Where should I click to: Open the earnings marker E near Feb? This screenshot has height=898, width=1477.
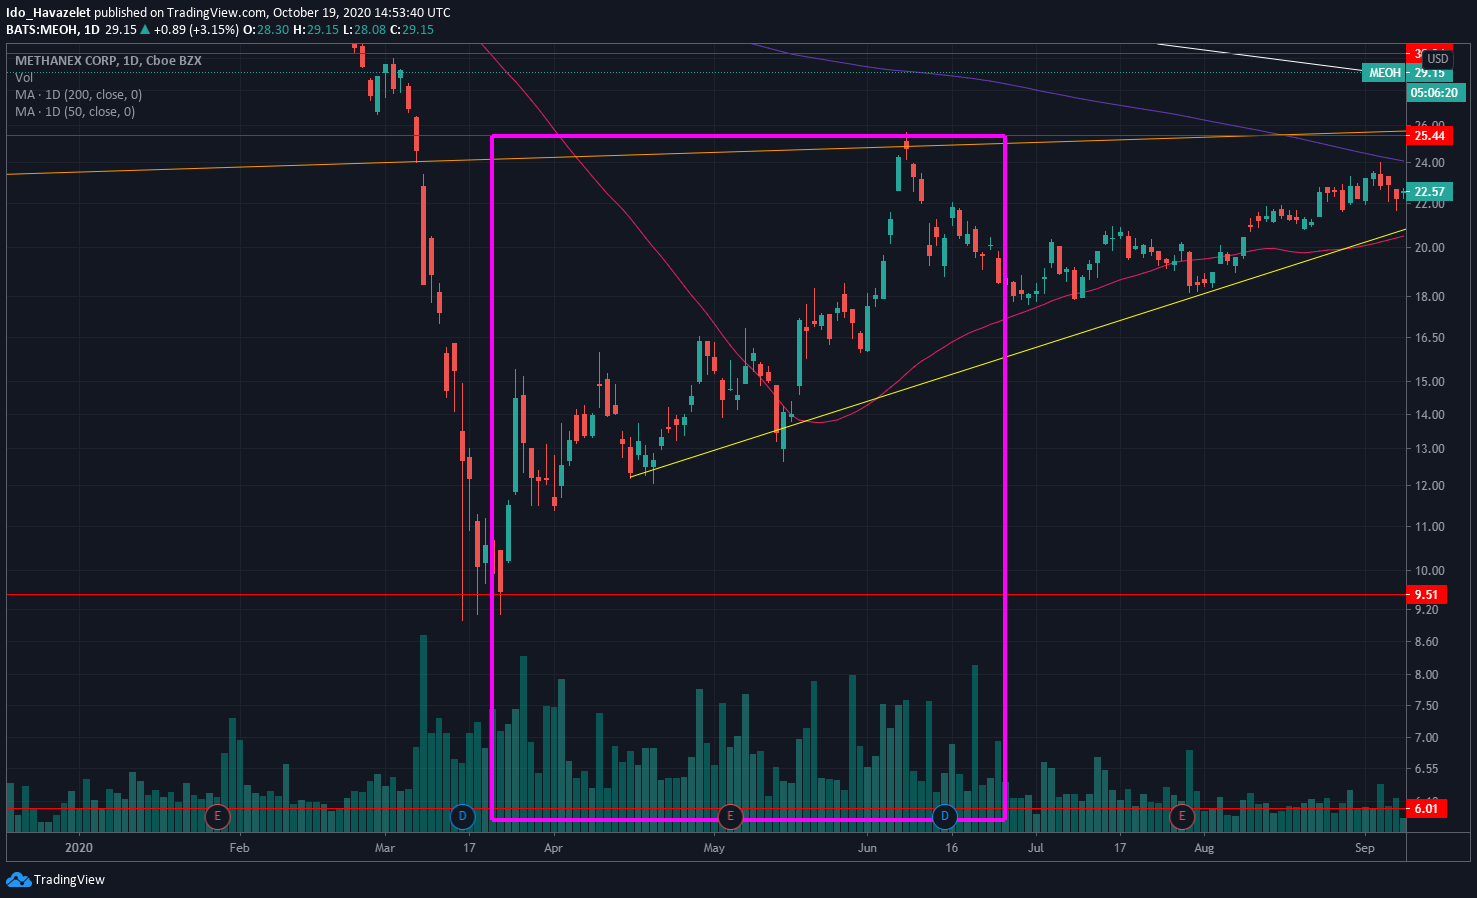tap(217, 816)
